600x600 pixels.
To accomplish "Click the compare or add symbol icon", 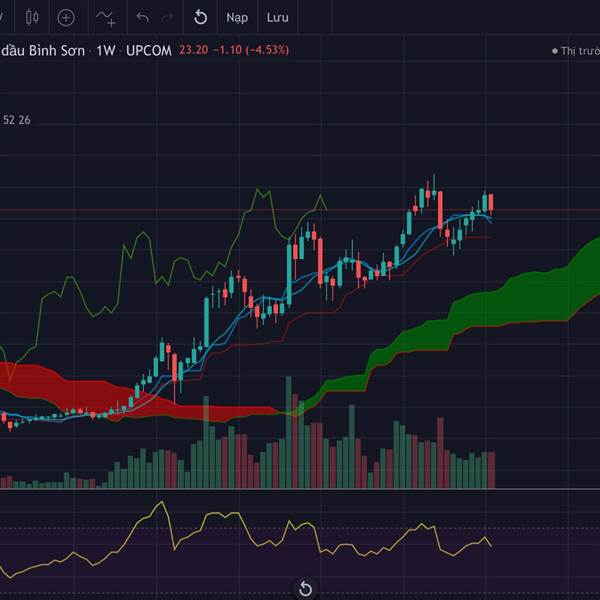I will pyautogui.click(x=66, y=18).
